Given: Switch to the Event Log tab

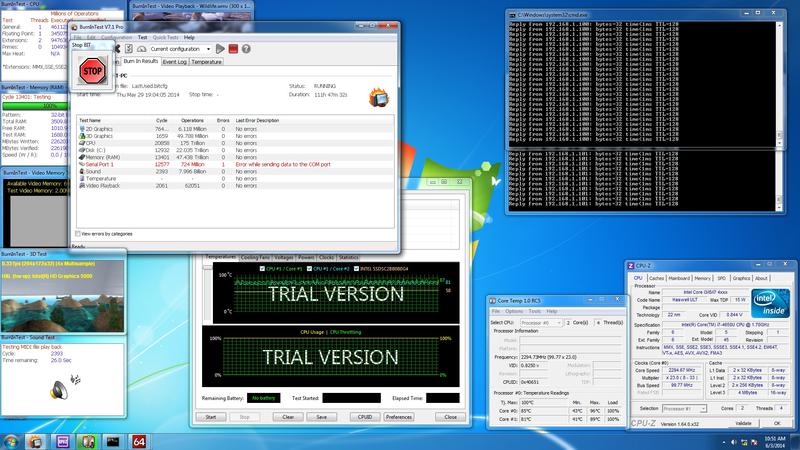Looking at the screenshot, I should [x=174, y=62].
